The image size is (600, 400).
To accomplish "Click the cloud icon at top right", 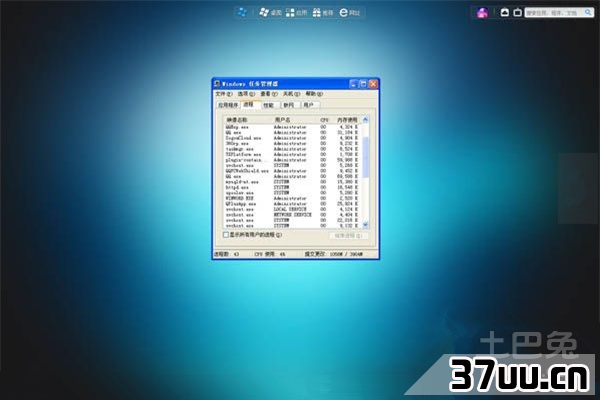I will (x=505, y=13).
